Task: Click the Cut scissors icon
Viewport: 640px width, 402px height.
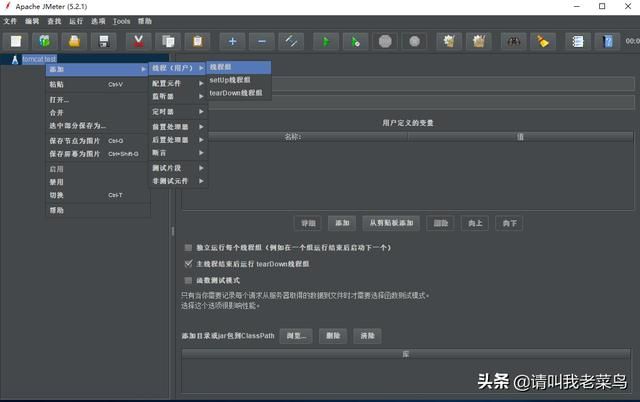Action: pyautogui.click(x=138, y=41)
